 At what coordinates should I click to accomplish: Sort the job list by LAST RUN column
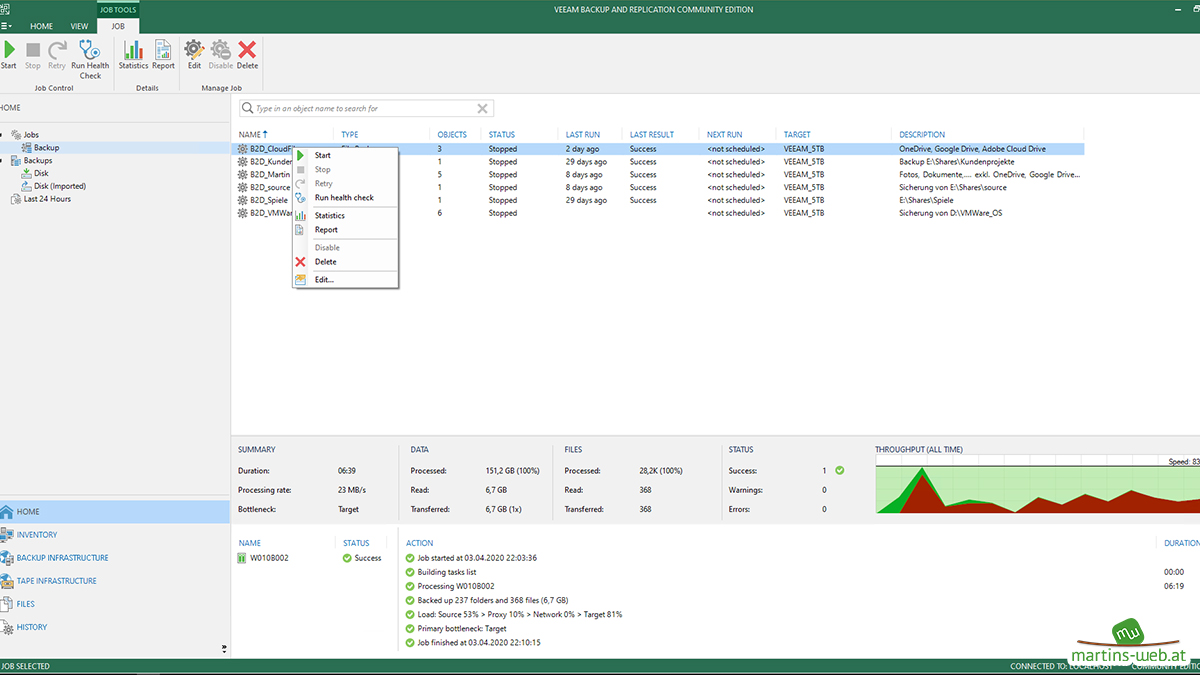pyautogui.click(x=583, y=135)
